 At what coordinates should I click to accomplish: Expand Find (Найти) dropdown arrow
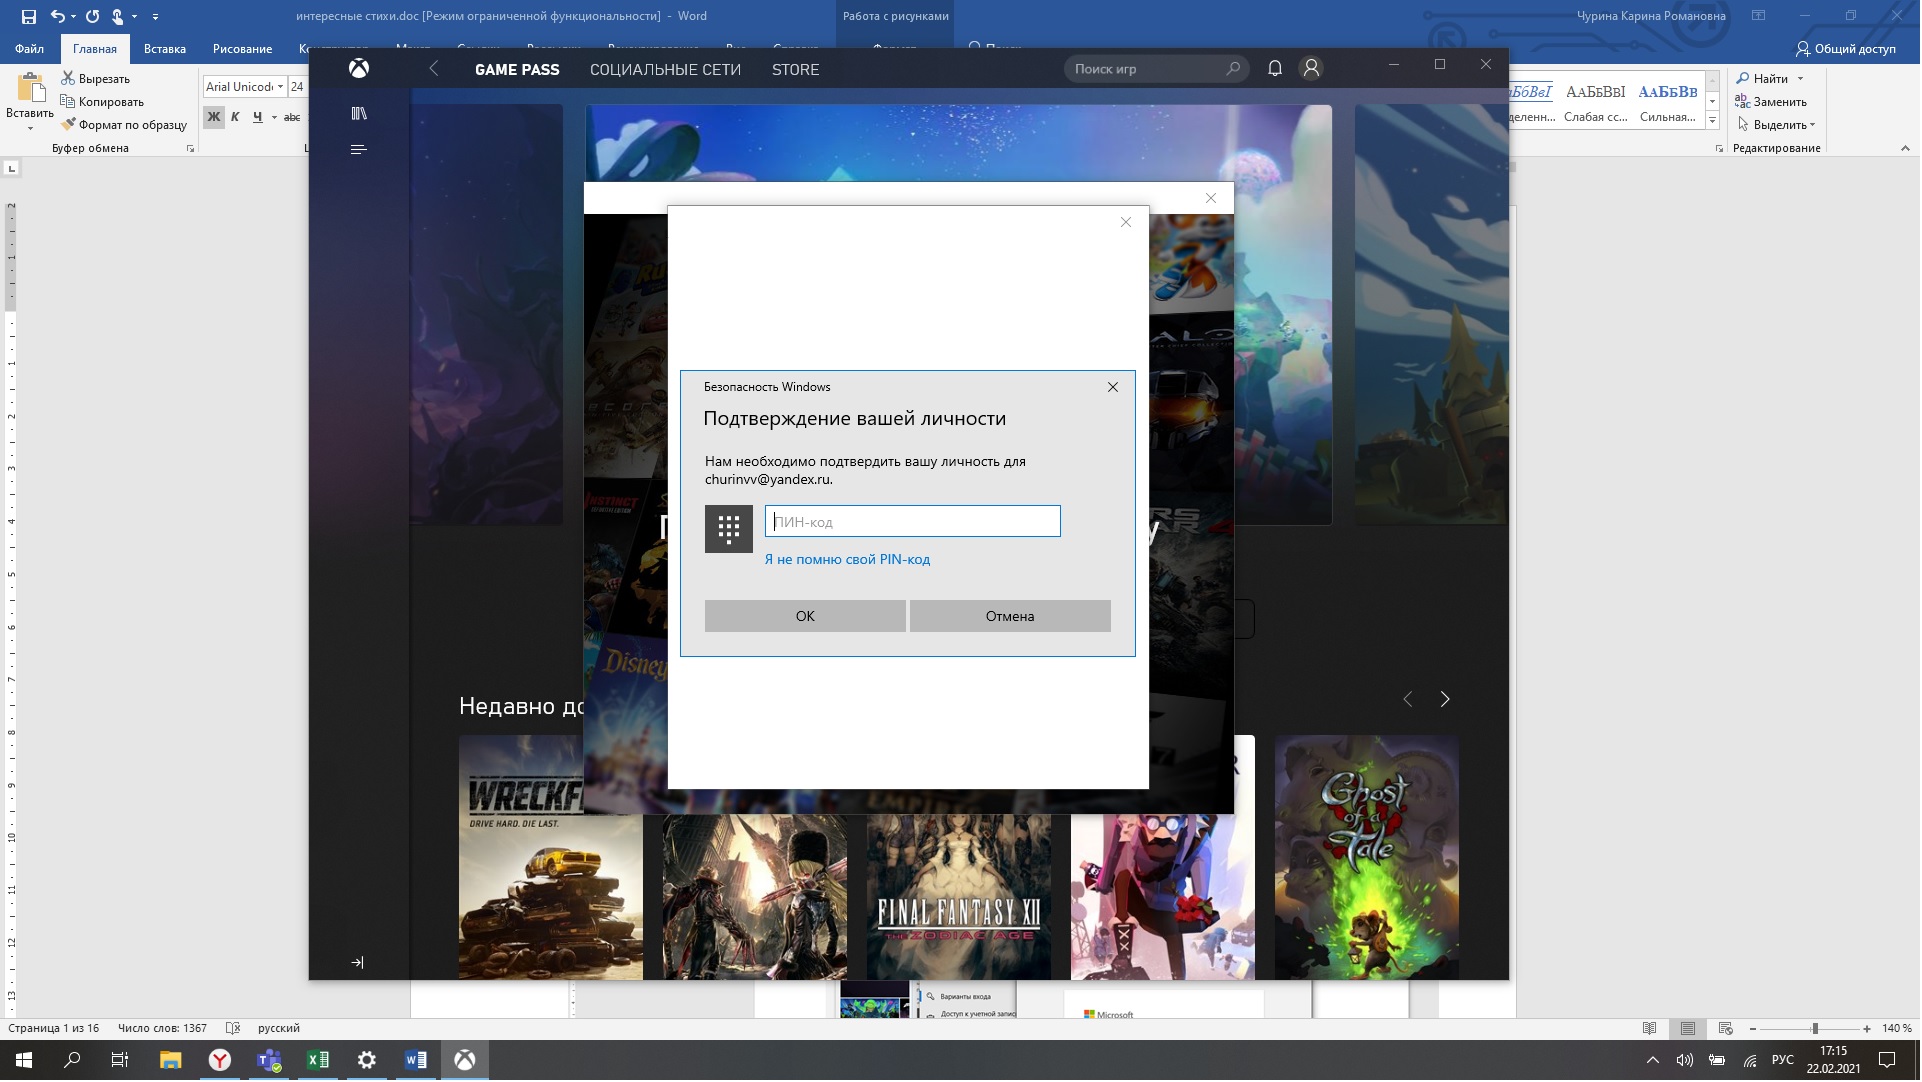pyautogui.click(x=1802, y=79)
